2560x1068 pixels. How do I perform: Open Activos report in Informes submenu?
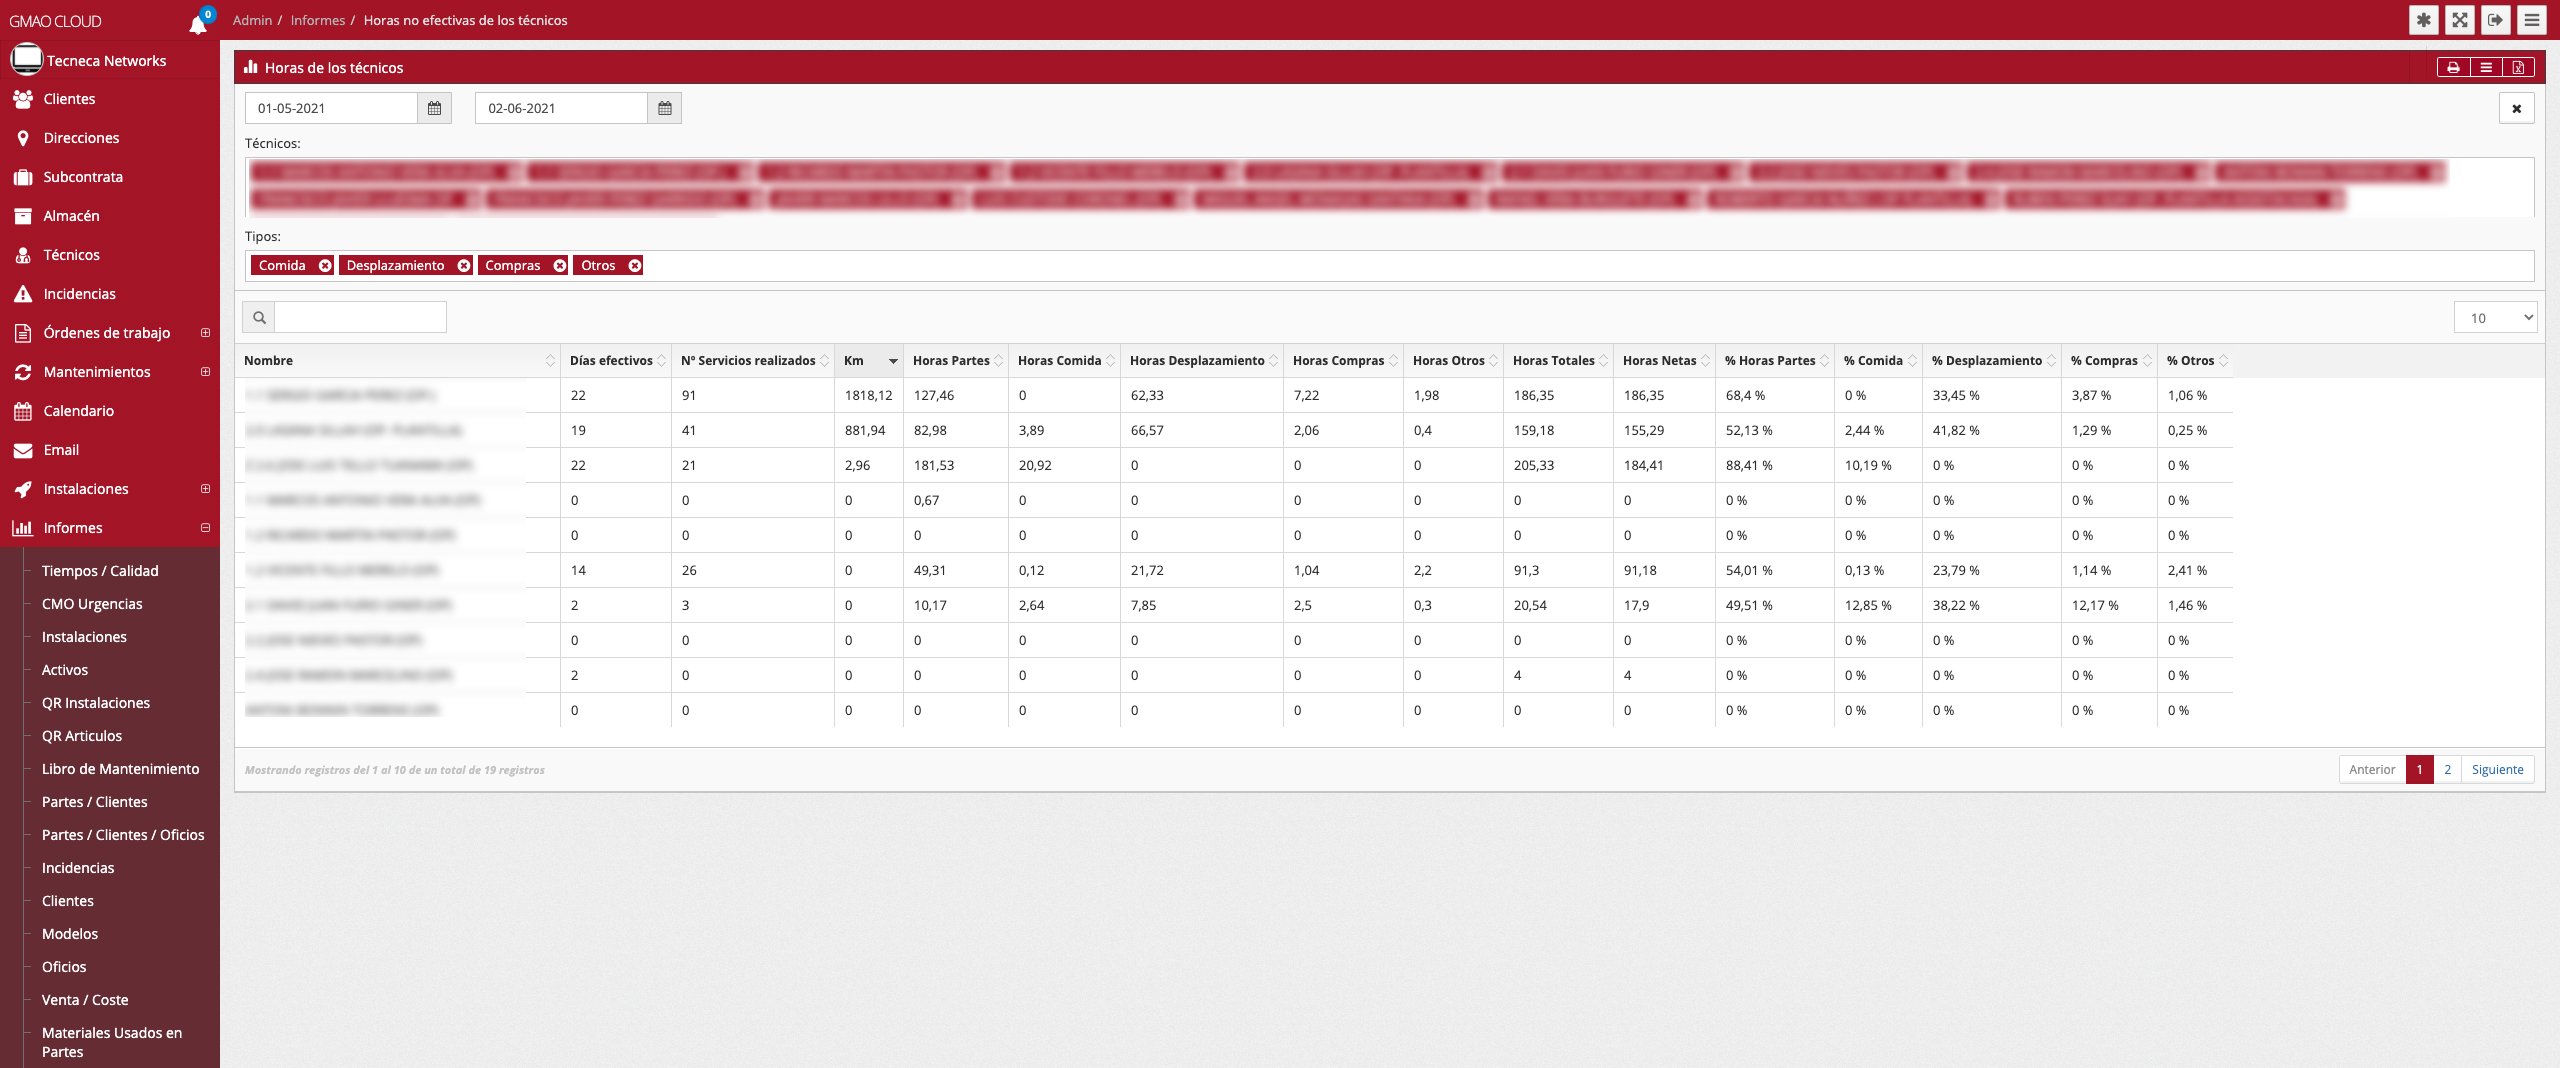[x=65, y=670]
